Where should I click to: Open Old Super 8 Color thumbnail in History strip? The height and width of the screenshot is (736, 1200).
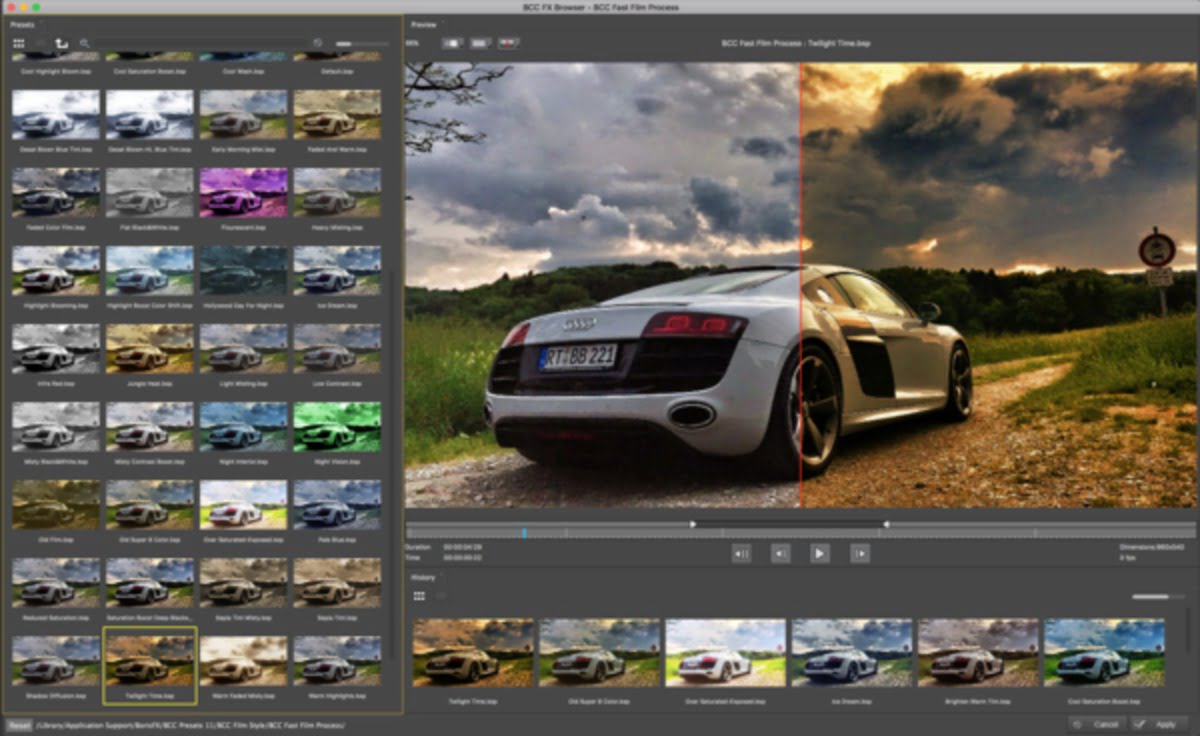coord(600,652)
